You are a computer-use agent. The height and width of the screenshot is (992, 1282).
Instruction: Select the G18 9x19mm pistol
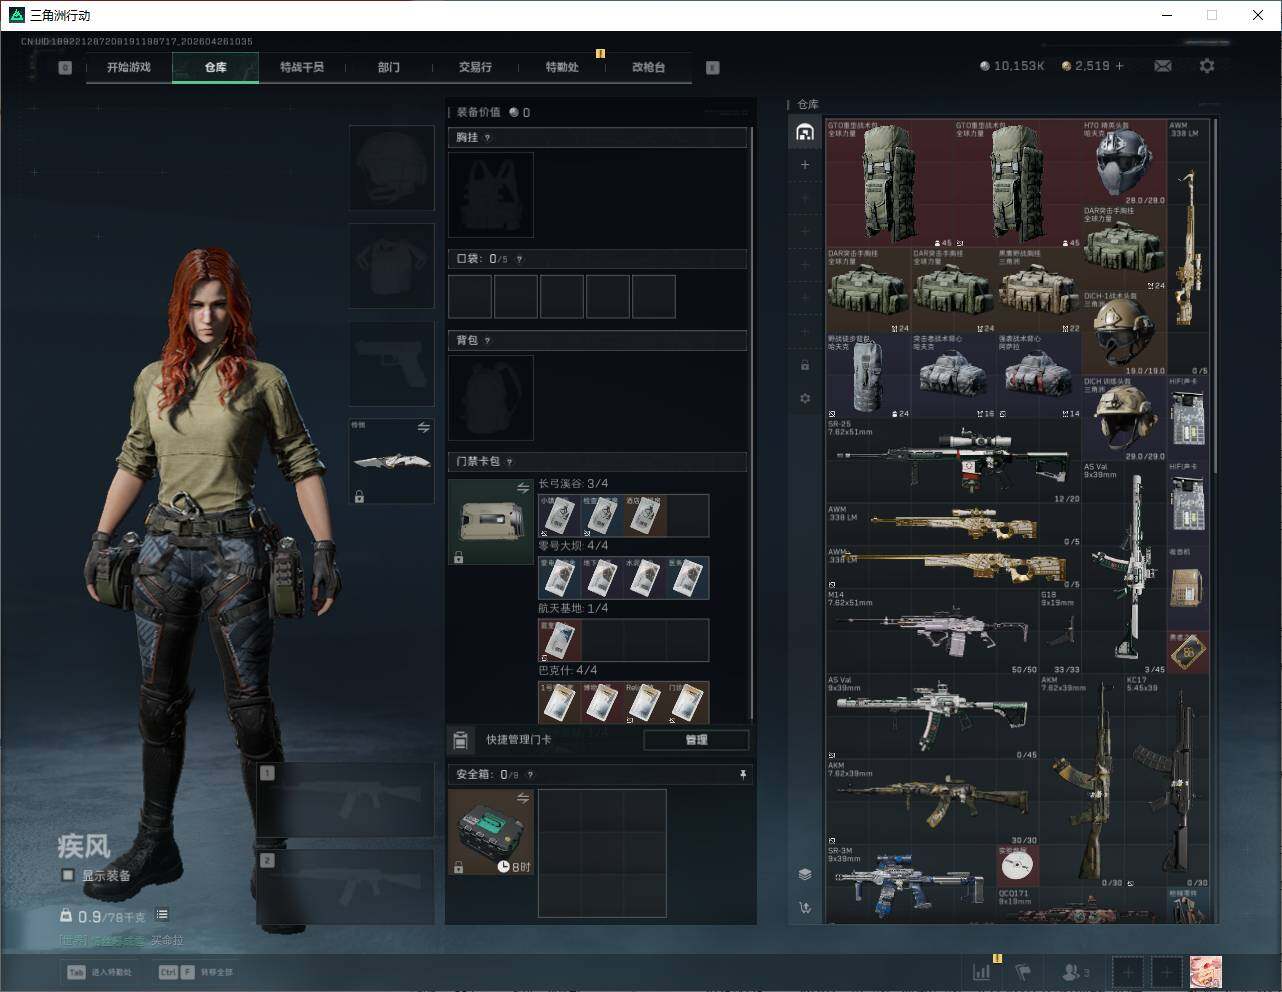(1060, 632)
